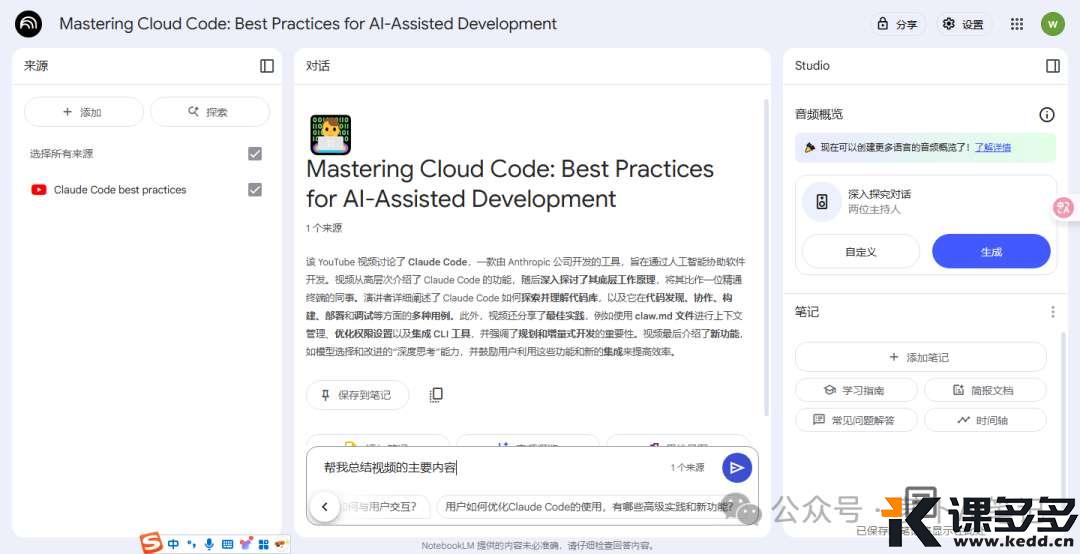Image resolution: width=1080 pixels, height=554 pixels.
Task: Open the Google apps grid icon
Action: point(1017,24)
